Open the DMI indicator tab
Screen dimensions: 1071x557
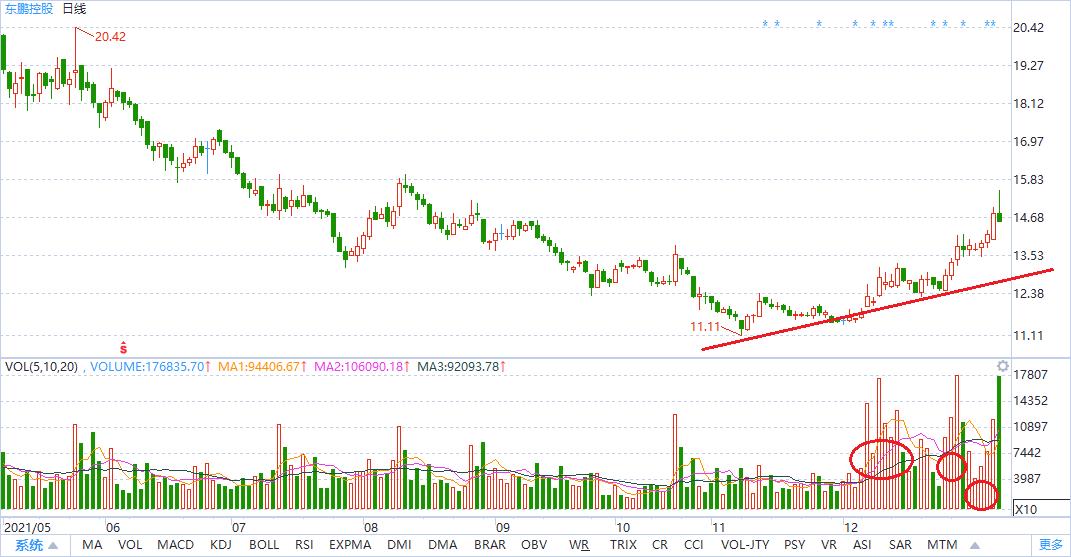[400, 545]
